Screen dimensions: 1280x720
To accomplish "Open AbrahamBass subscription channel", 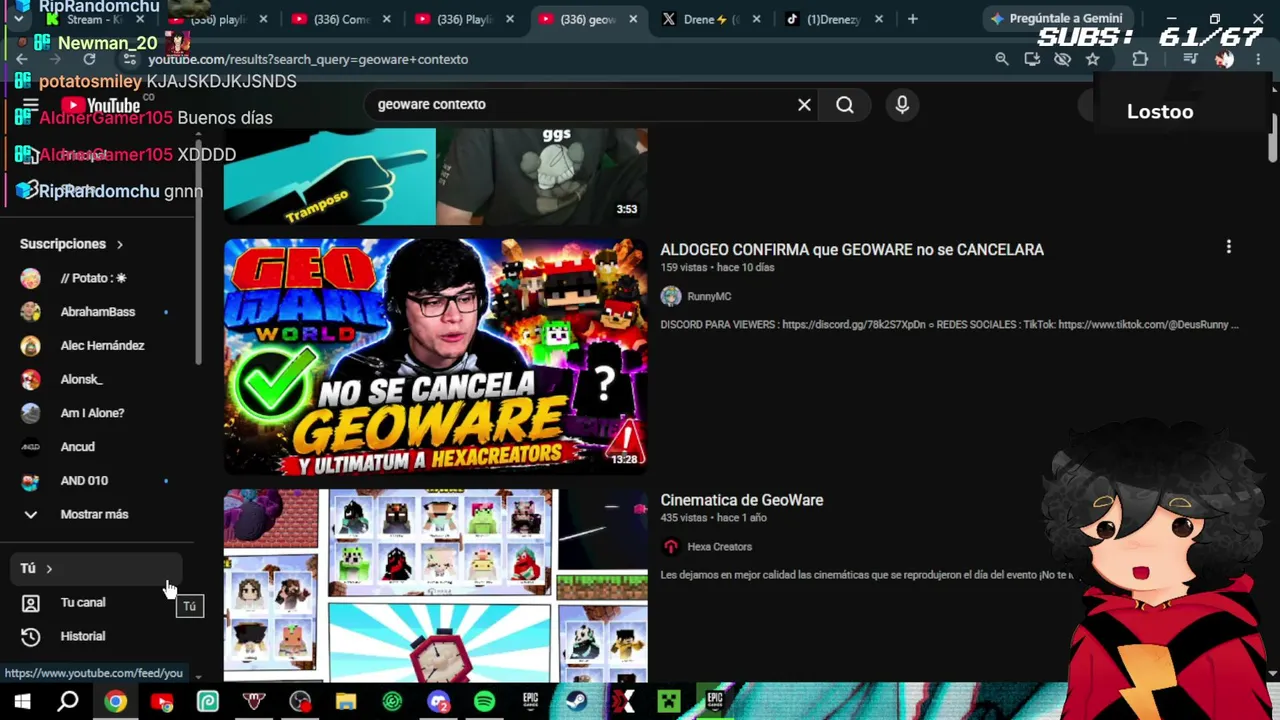I will click(x=96, y=312).
